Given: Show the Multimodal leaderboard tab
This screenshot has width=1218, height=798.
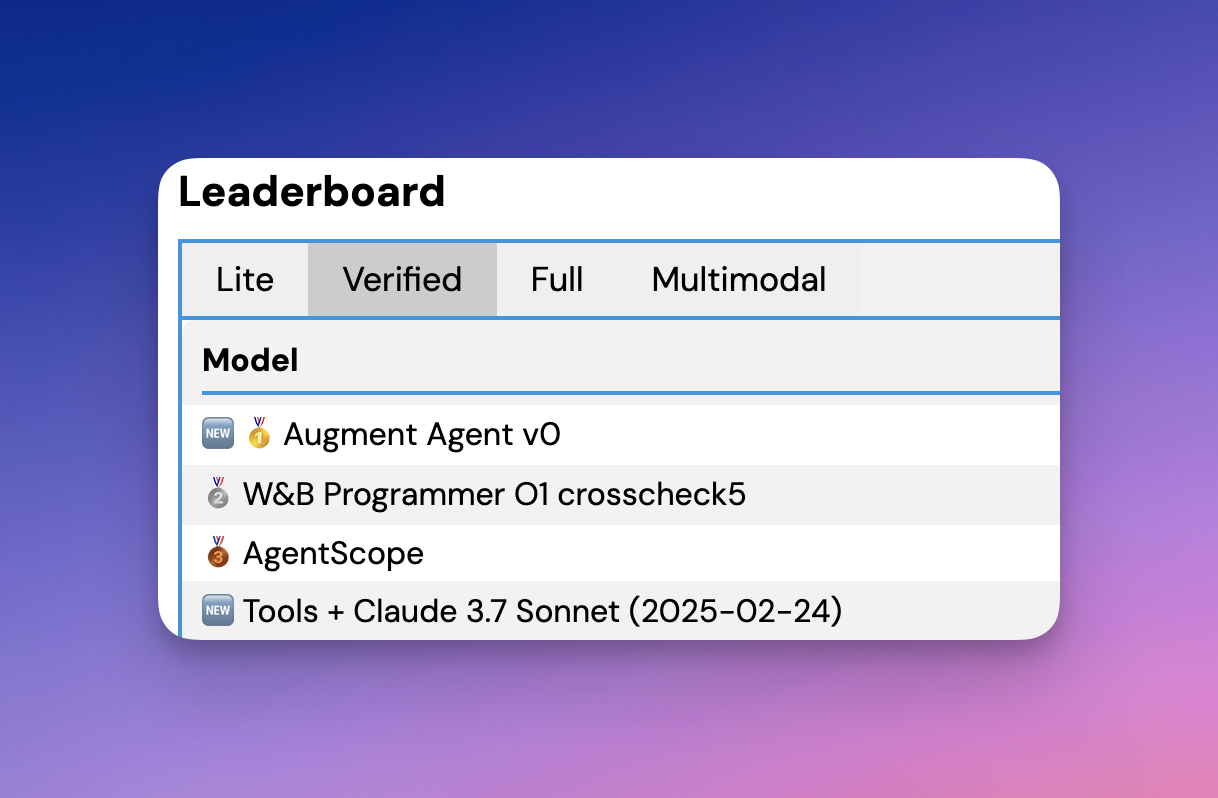Looking at the screenshot, I should (739, 280).
